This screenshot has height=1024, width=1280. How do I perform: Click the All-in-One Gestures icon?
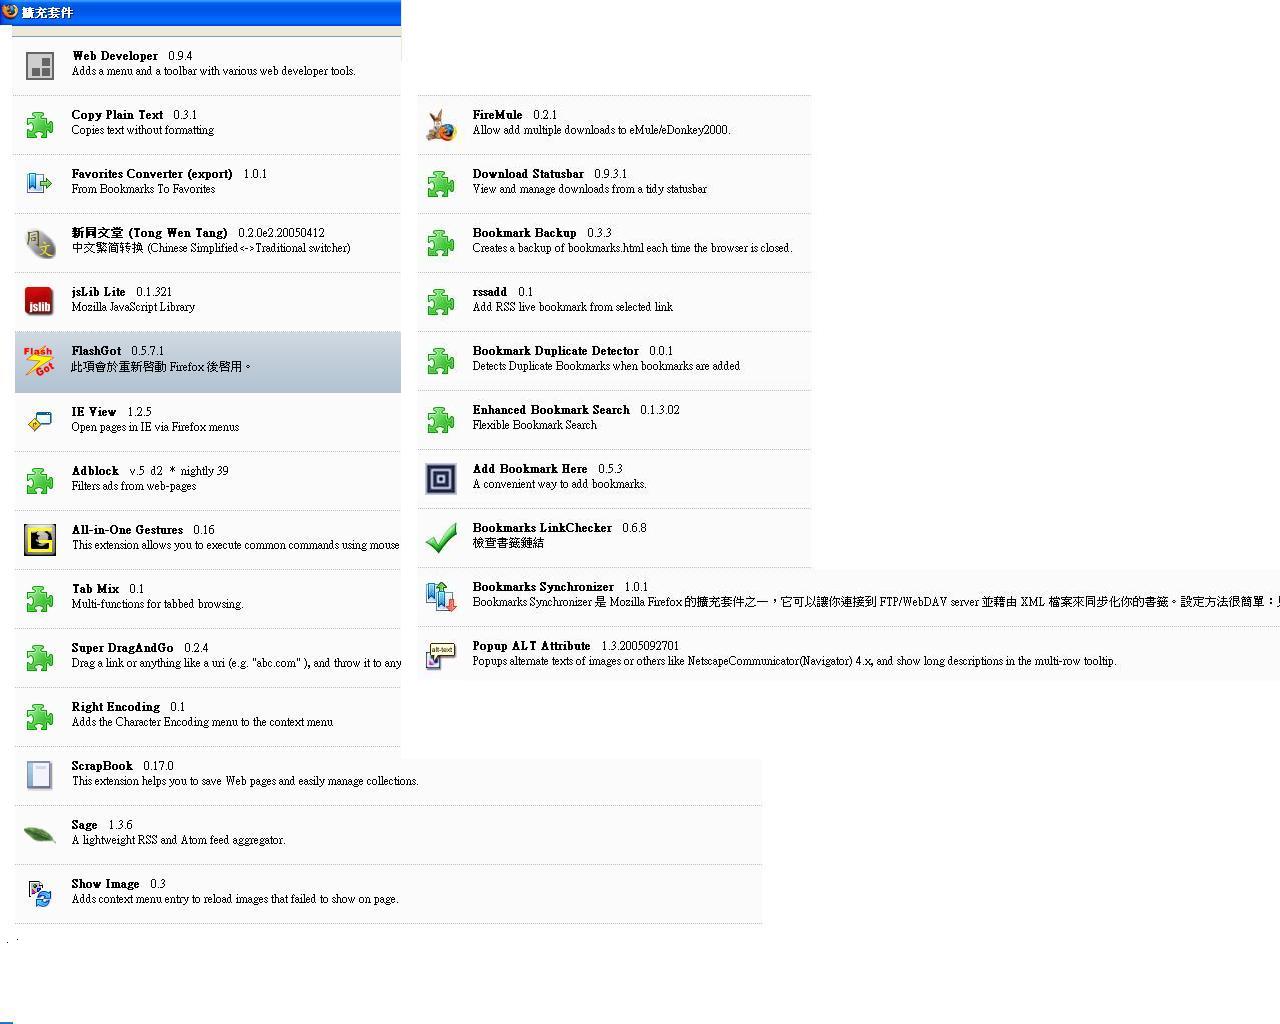(40, 539)
